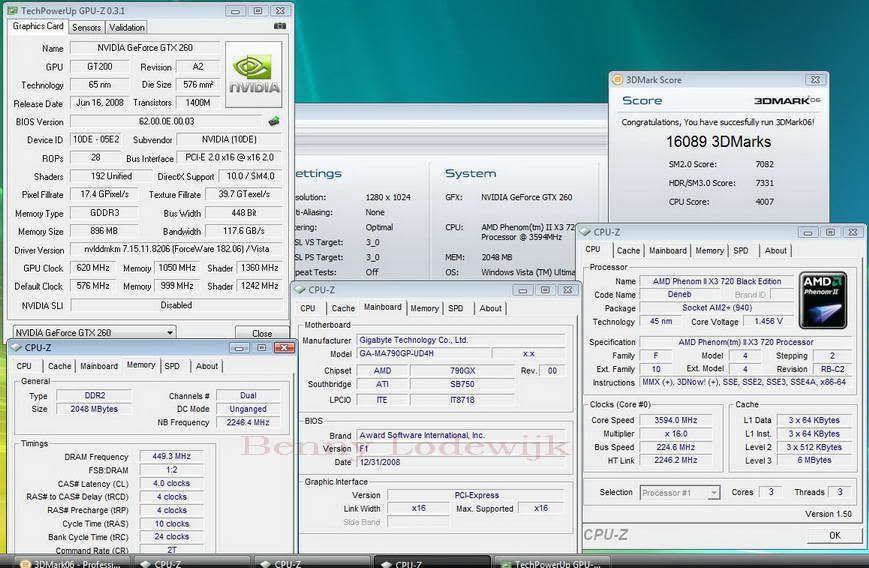869x568 pixels.
Task: Click the CPU-Z Mainboard window title icon
Action: [x=300, y=289]
